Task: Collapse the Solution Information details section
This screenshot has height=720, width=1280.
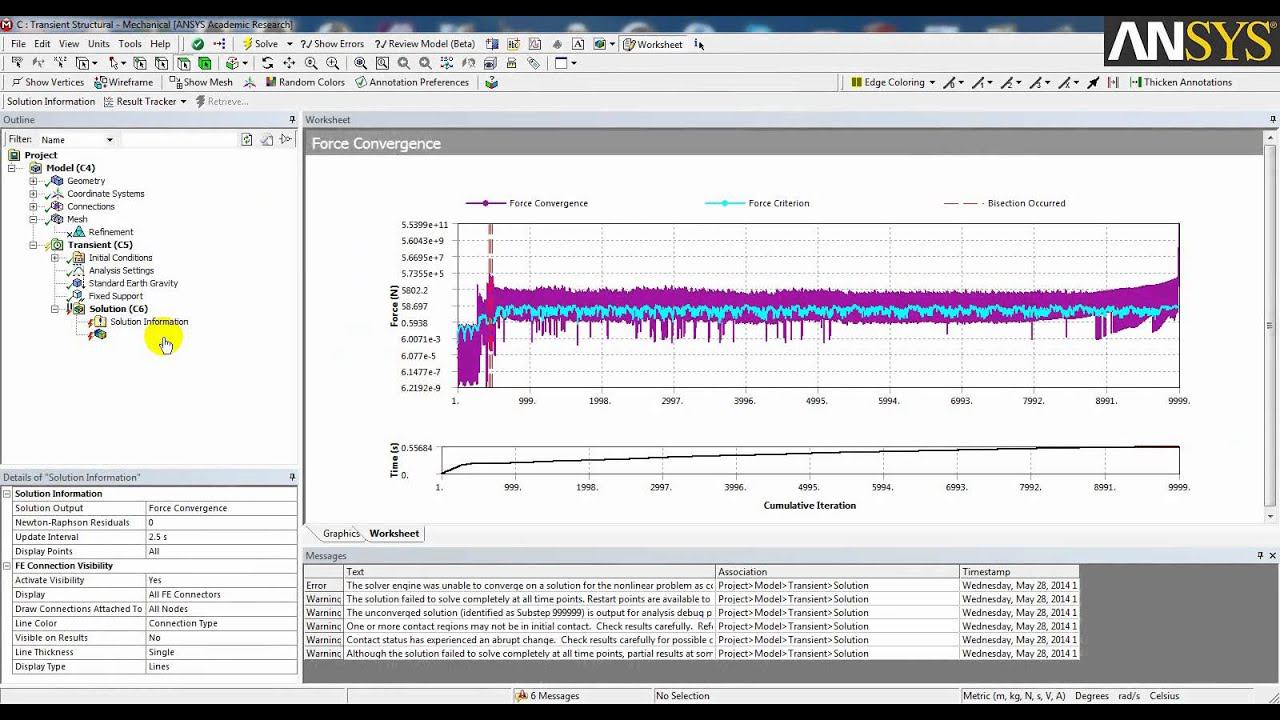Action: click(x=8, y=494)
